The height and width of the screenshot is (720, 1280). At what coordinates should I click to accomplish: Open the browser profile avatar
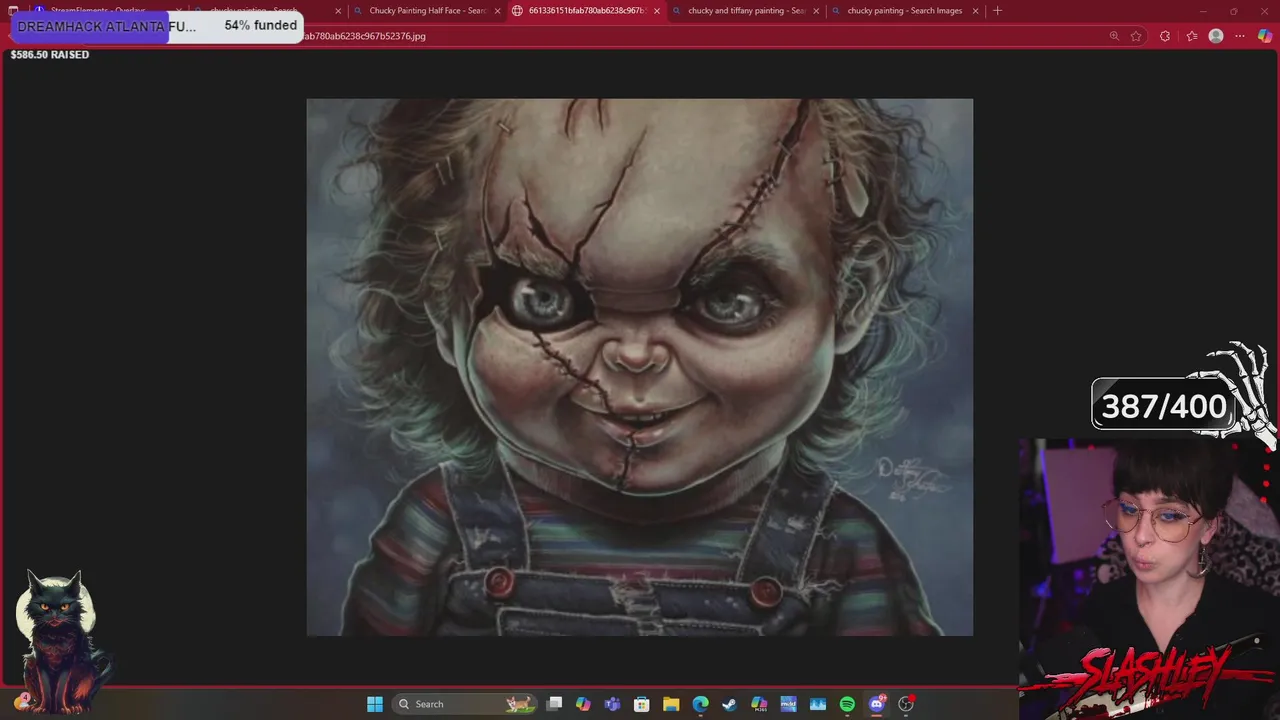pos(1216,36)
